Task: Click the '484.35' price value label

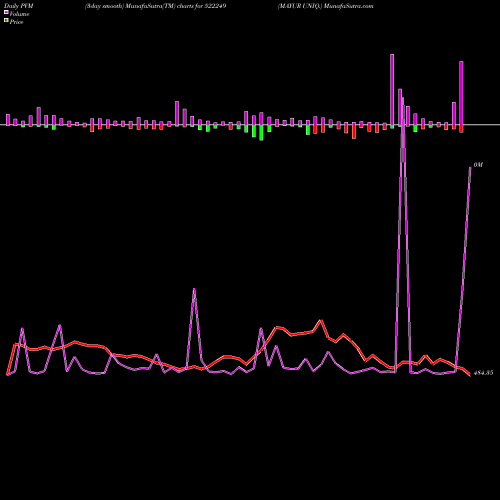Action: click(x=483, y=373)
